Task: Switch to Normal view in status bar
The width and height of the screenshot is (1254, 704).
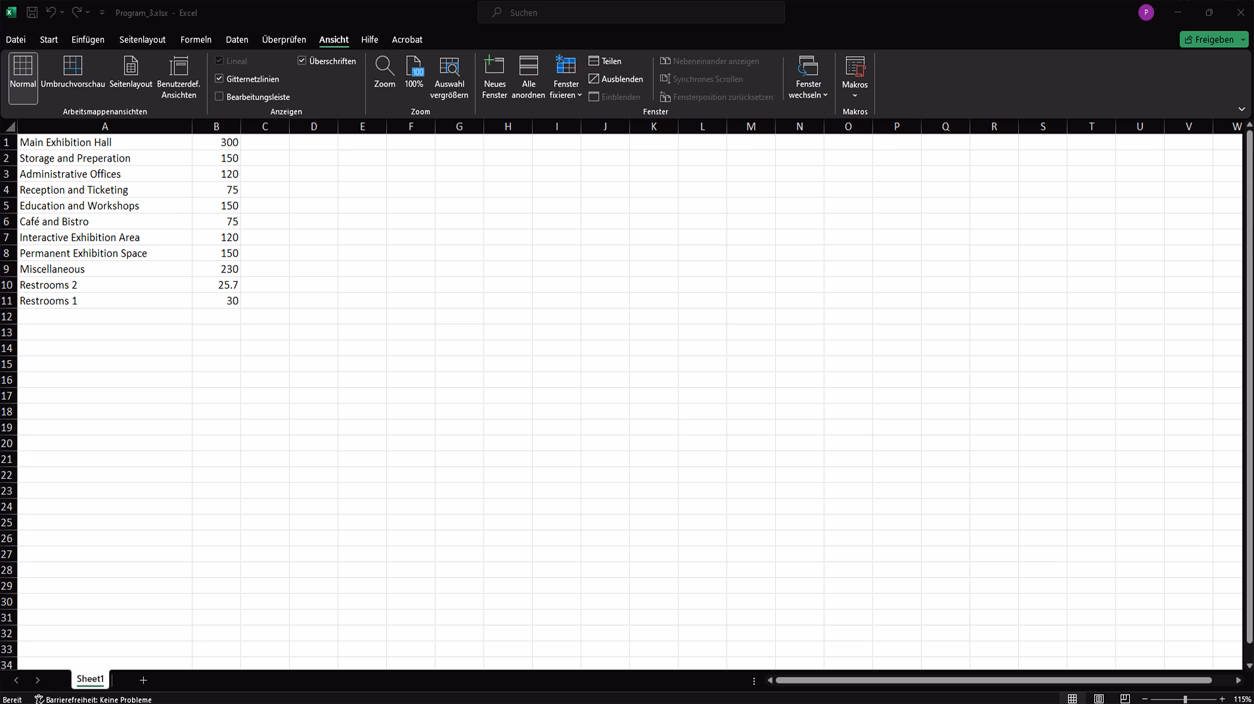Action: tap(1072, 699)
